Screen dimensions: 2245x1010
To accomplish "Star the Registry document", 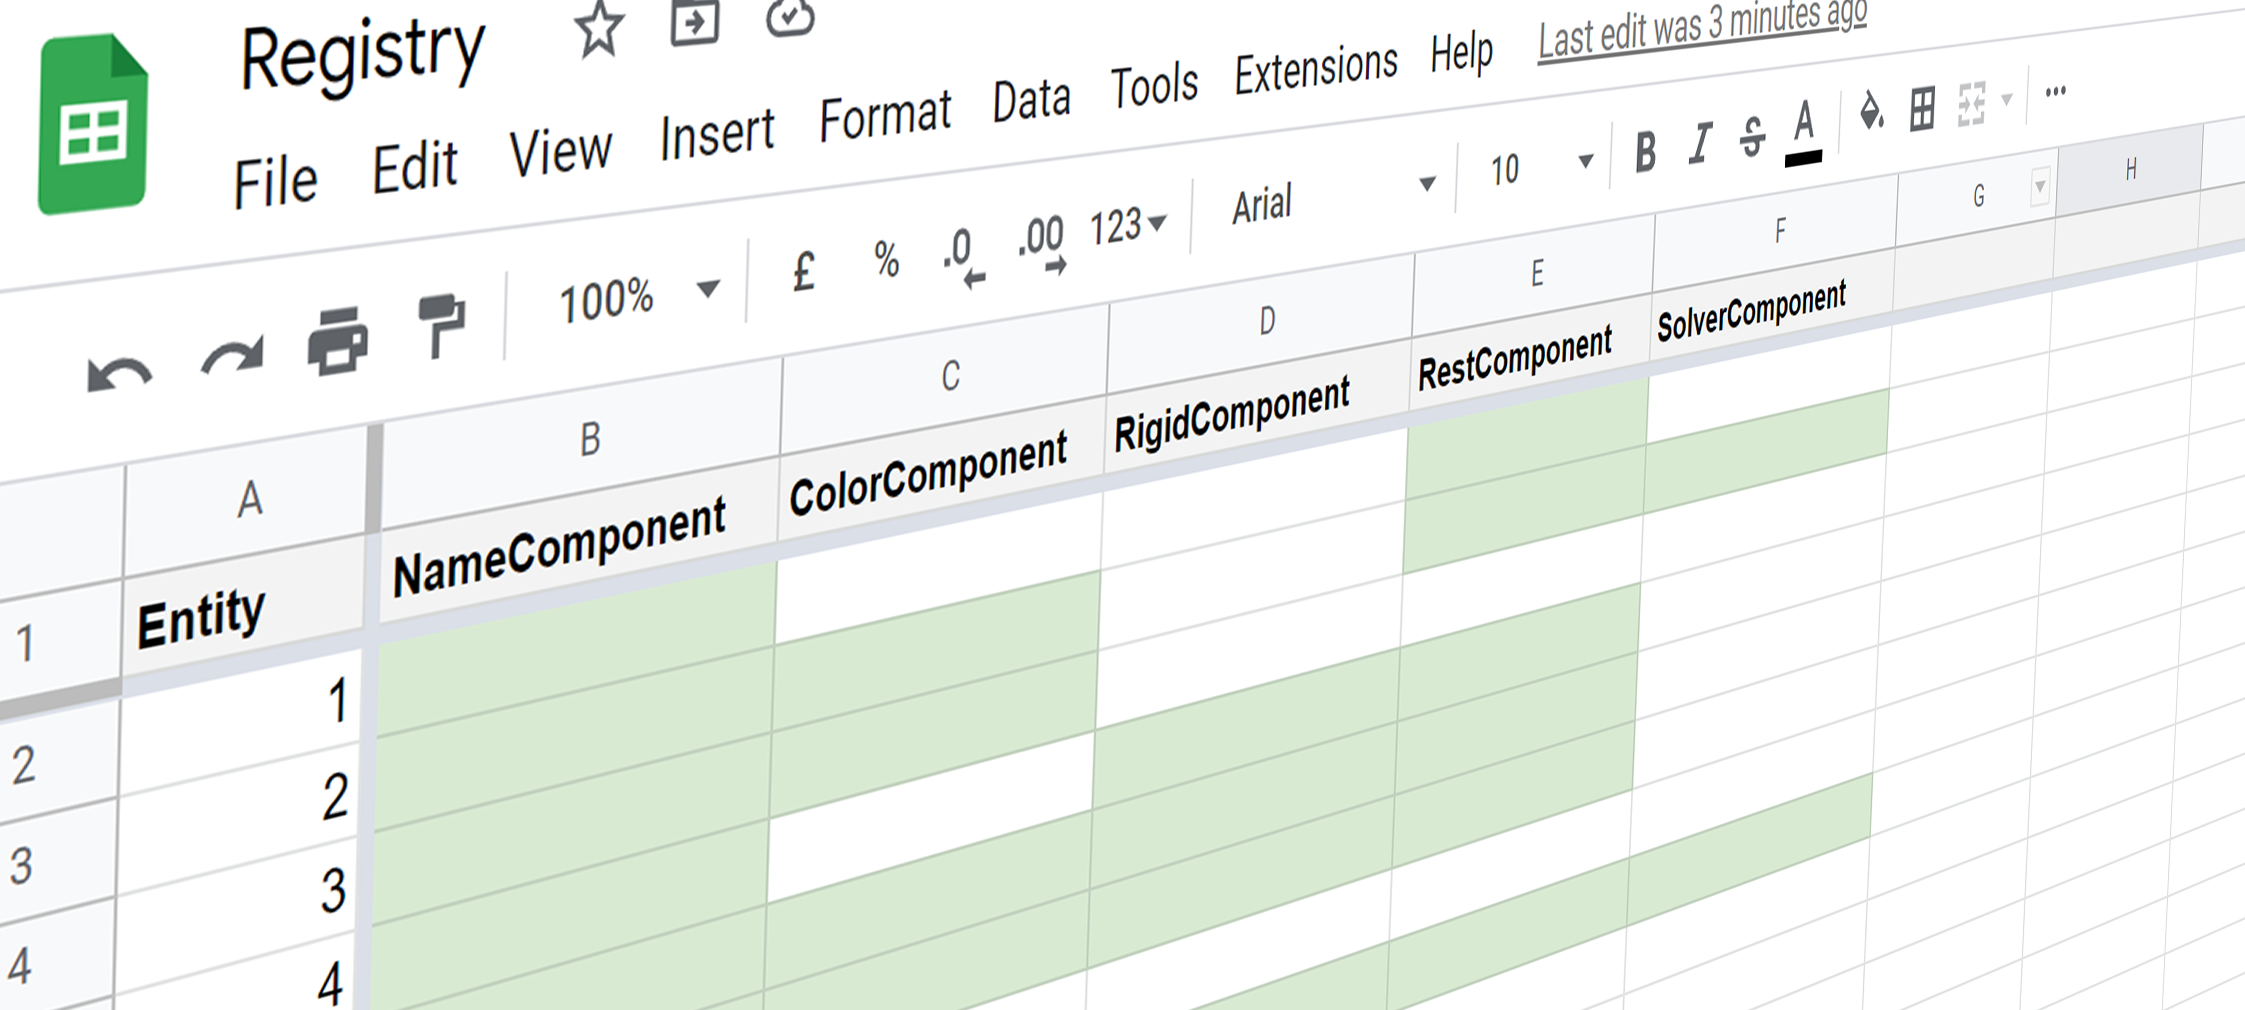I will click(598, 28).
